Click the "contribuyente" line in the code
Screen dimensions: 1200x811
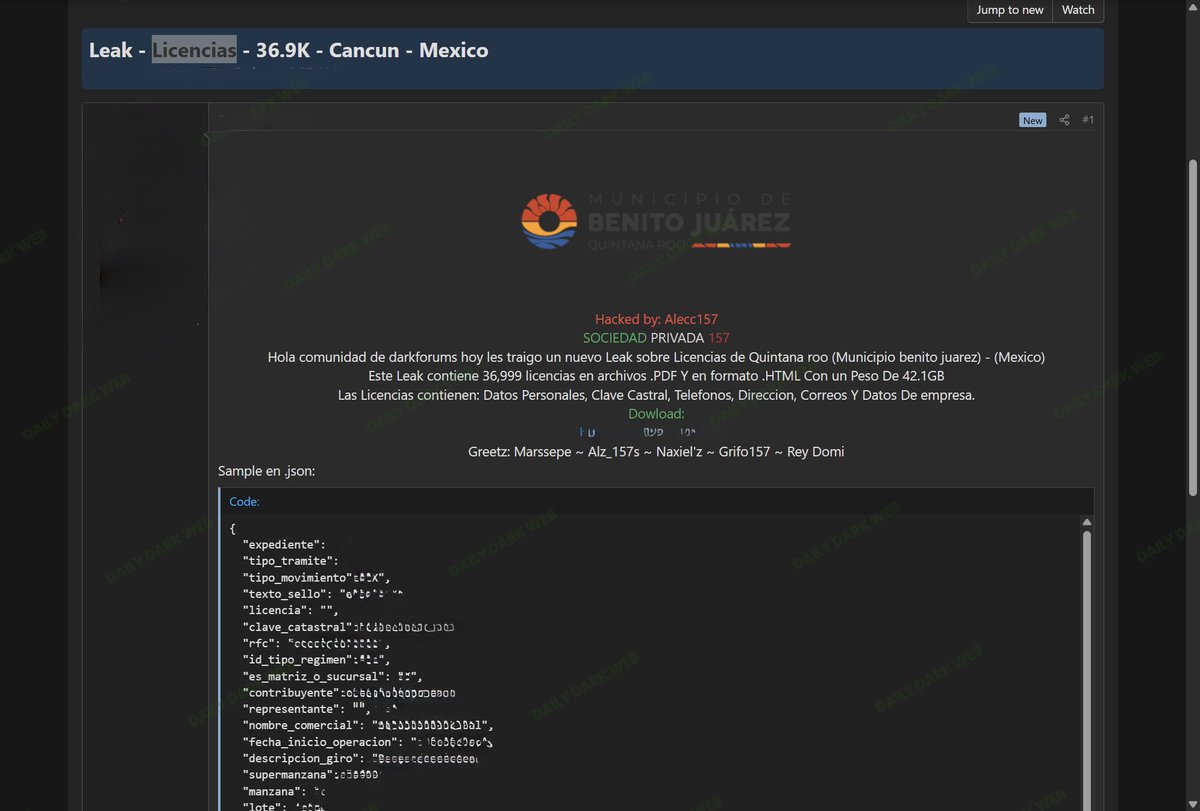[349, 692]
